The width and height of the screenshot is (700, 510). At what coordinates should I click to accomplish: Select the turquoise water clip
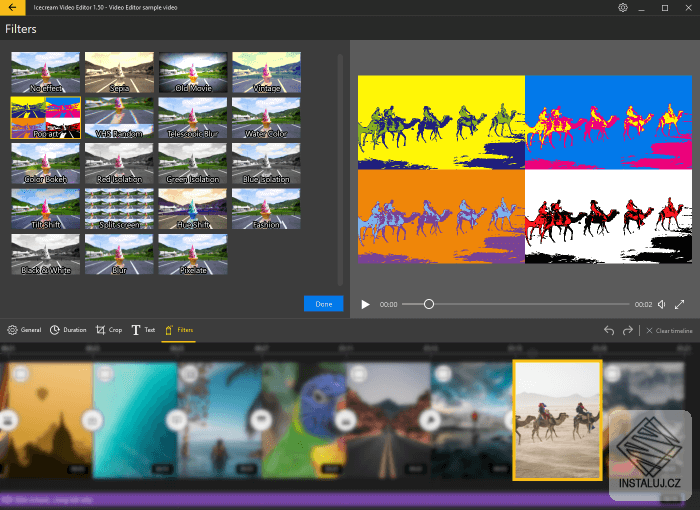135,420
